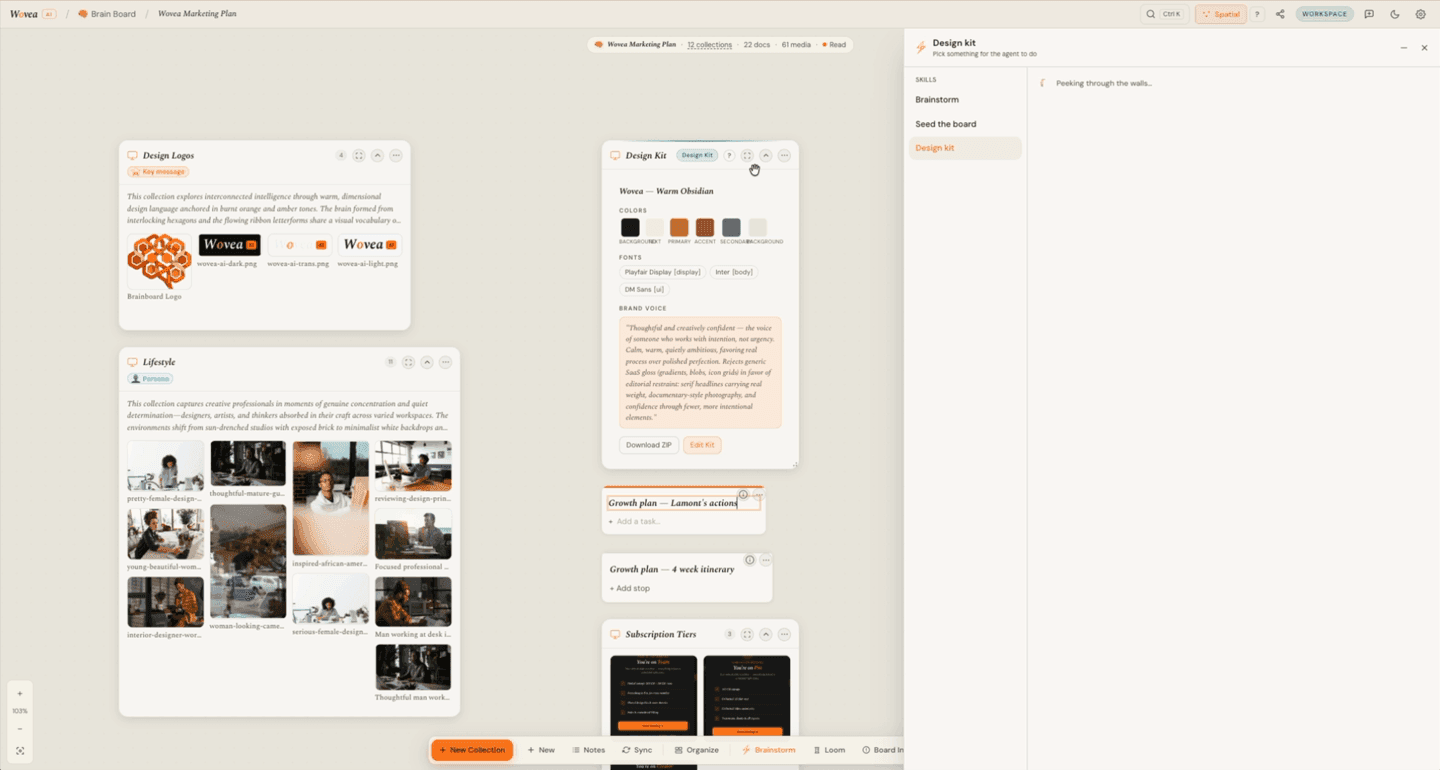Expand the Design Kit card to fullscreen
Screen dimensions: 1440x770
point(747,156)
